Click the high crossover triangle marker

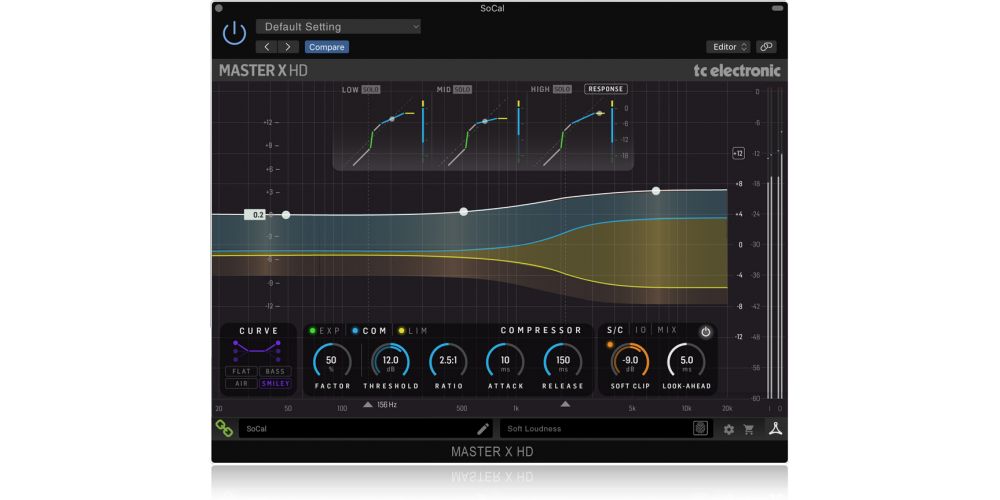pos(565,404)
